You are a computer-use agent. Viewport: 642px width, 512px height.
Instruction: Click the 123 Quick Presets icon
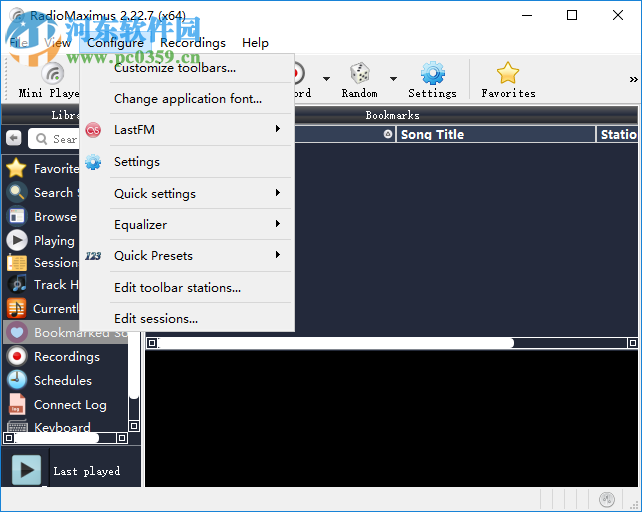pyautogui.click(x=93, y=256)
